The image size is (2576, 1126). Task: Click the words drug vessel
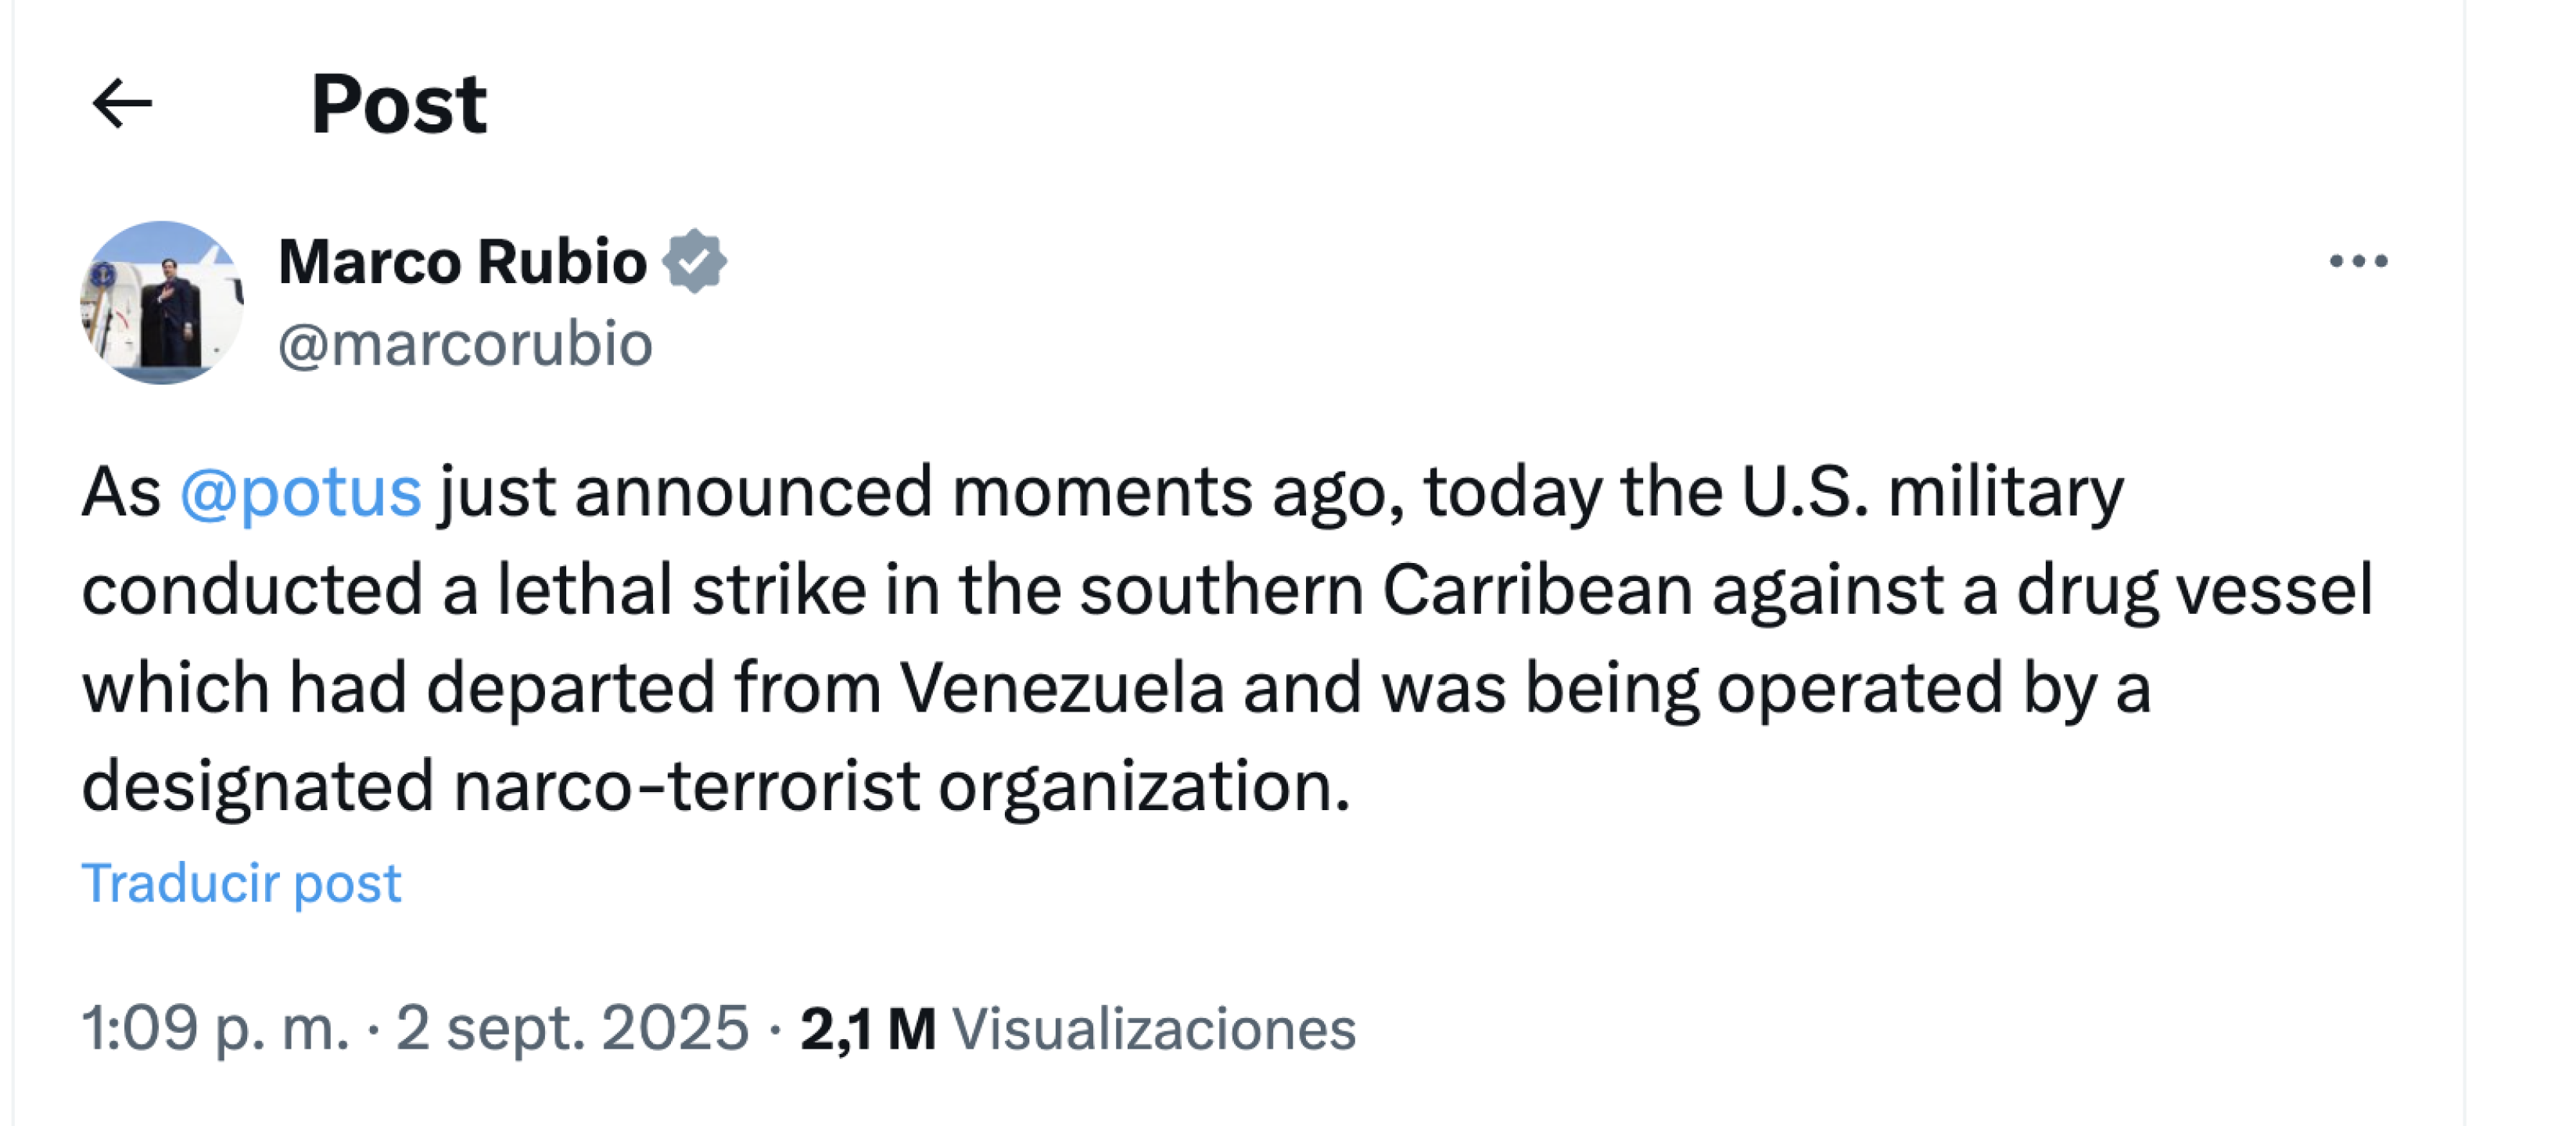[2194, 590]
